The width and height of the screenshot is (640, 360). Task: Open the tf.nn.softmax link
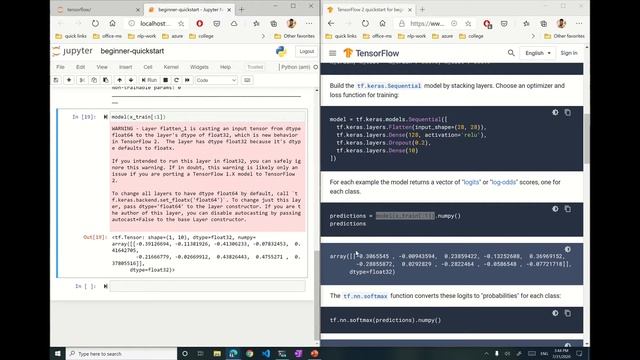coord(365,296)
